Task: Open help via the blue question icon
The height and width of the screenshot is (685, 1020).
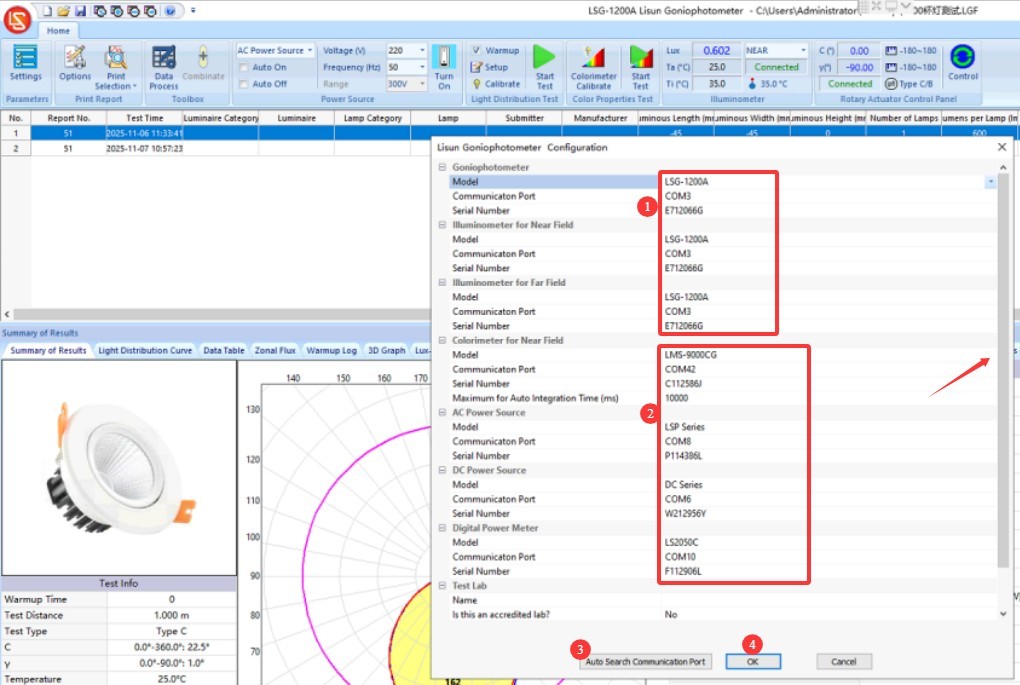Action: click(170, 11)
